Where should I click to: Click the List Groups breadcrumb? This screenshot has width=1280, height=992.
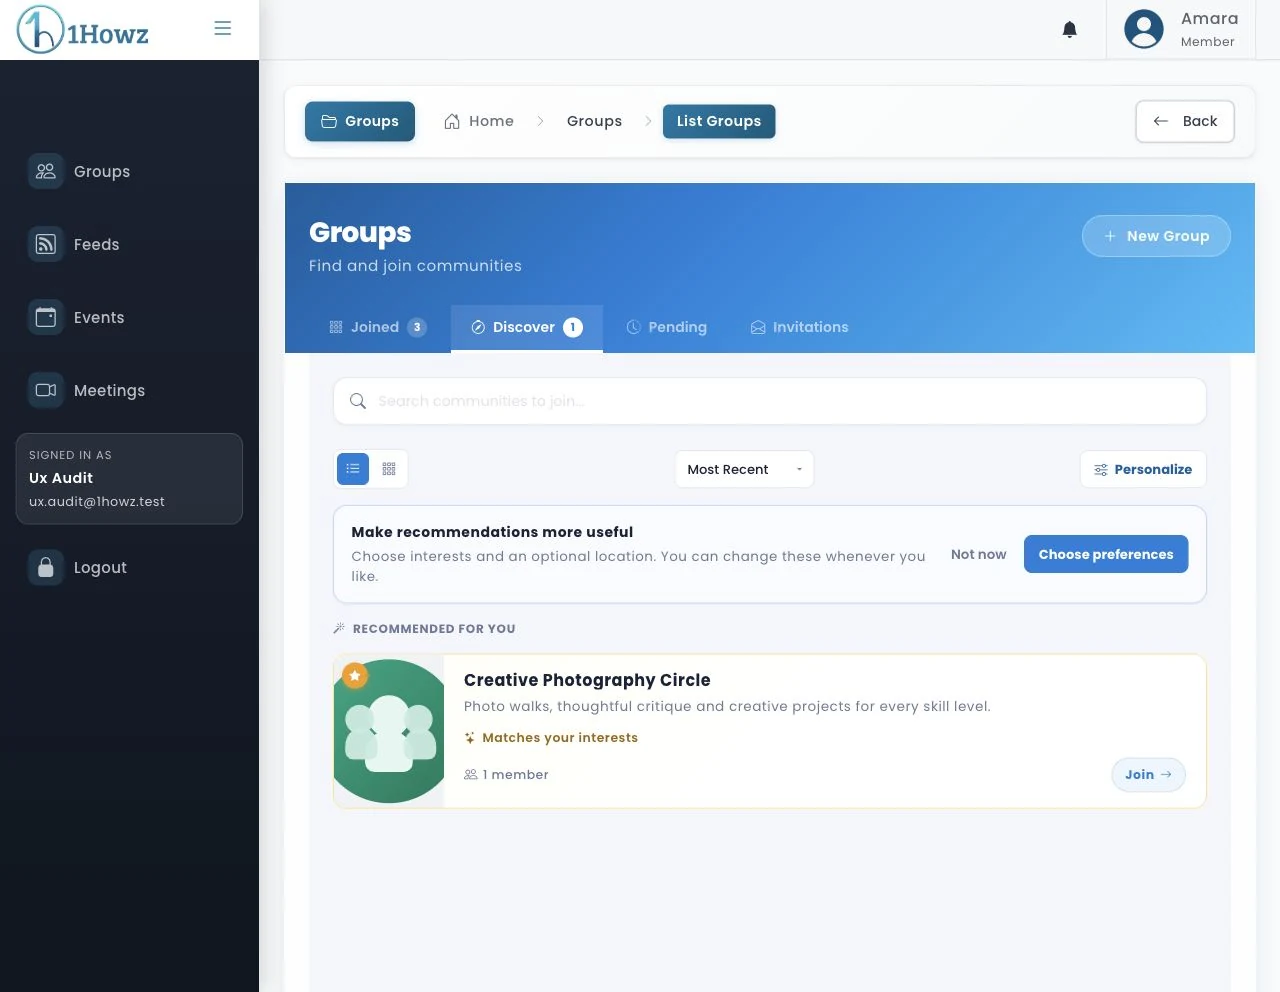point(719,121)
